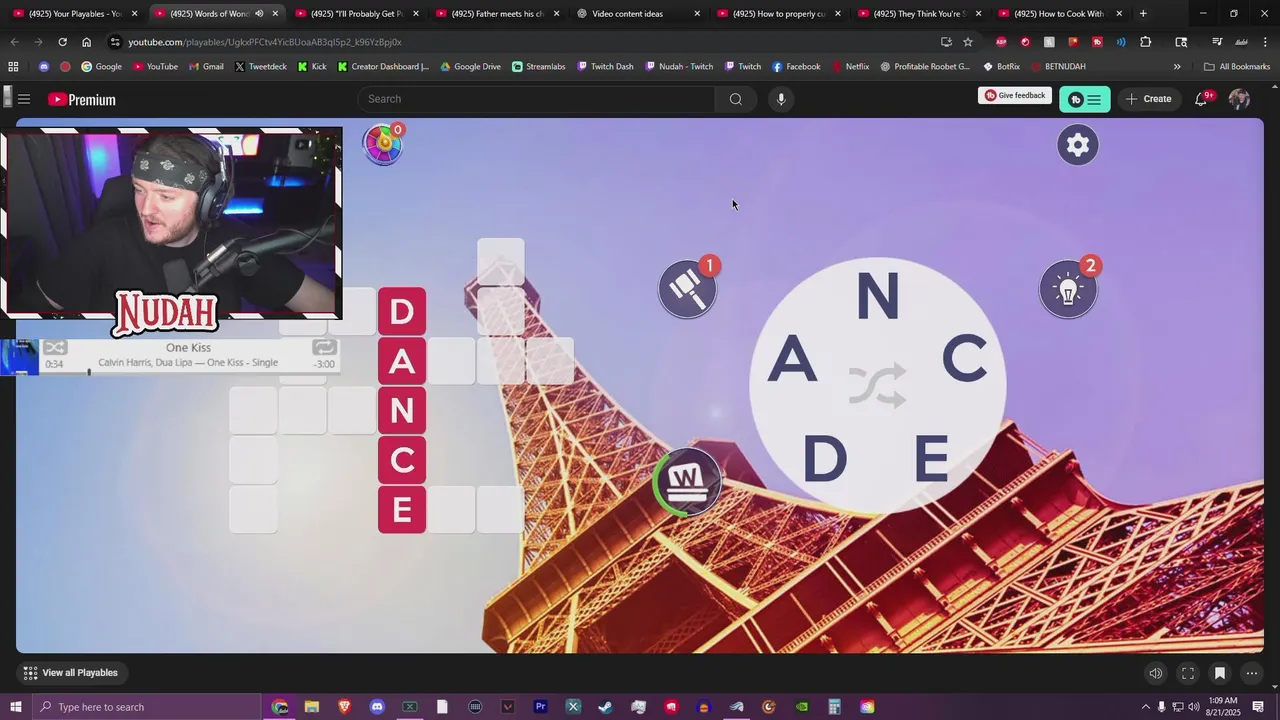
Task: Seek on the One Kiss progress bar
Action: pyautogui.click(x=190, y=373)
